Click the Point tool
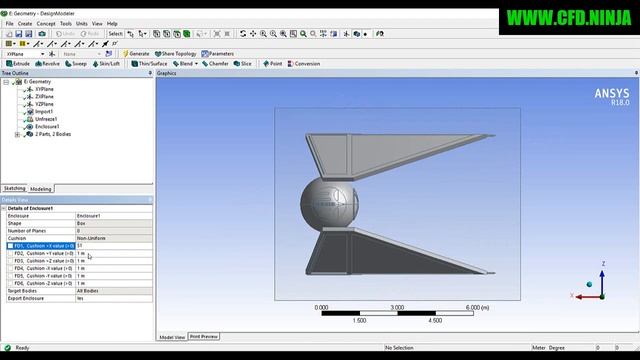Viewport: 640px width, 360px height. [273, 64]
